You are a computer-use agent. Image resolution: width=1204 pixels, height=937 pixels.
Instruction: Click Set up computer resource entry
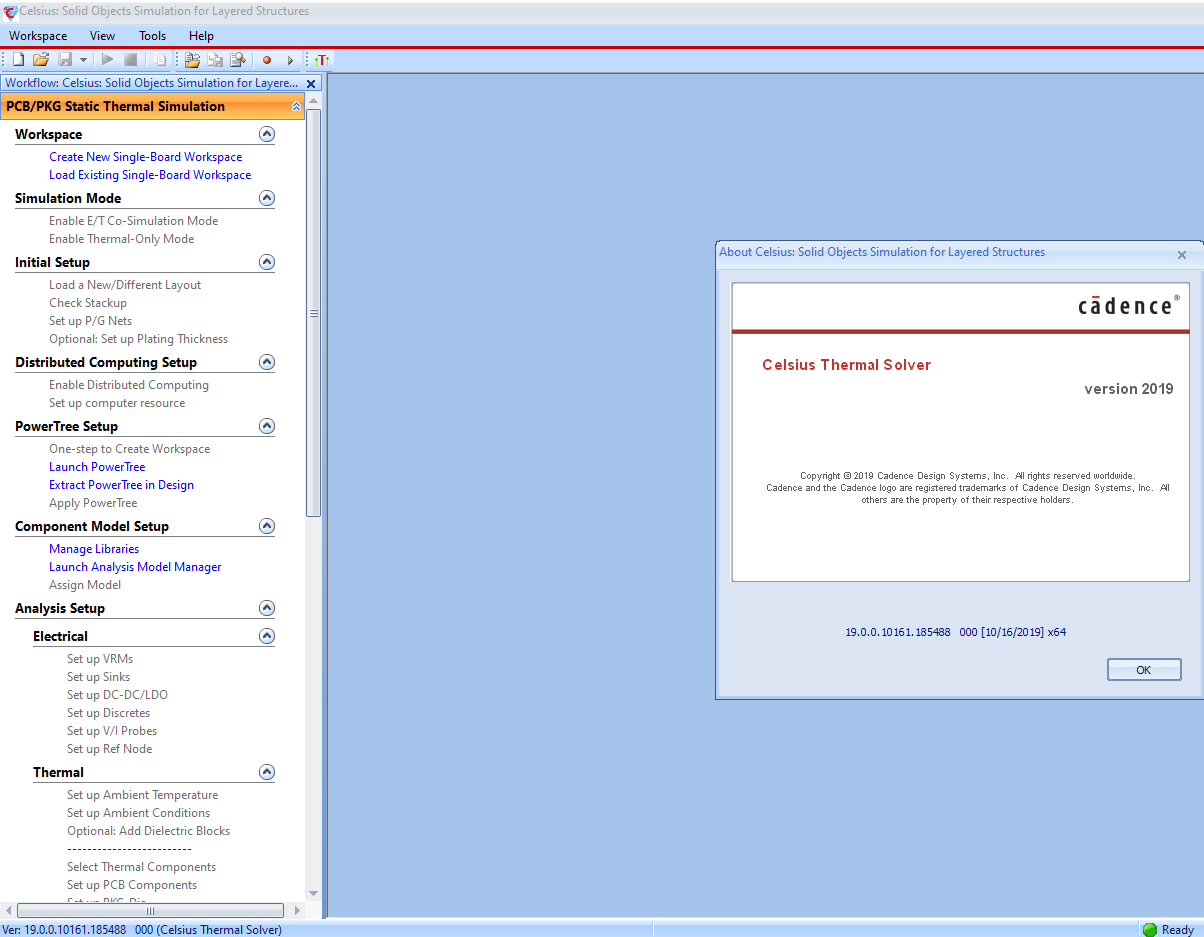tap(117, 403)
